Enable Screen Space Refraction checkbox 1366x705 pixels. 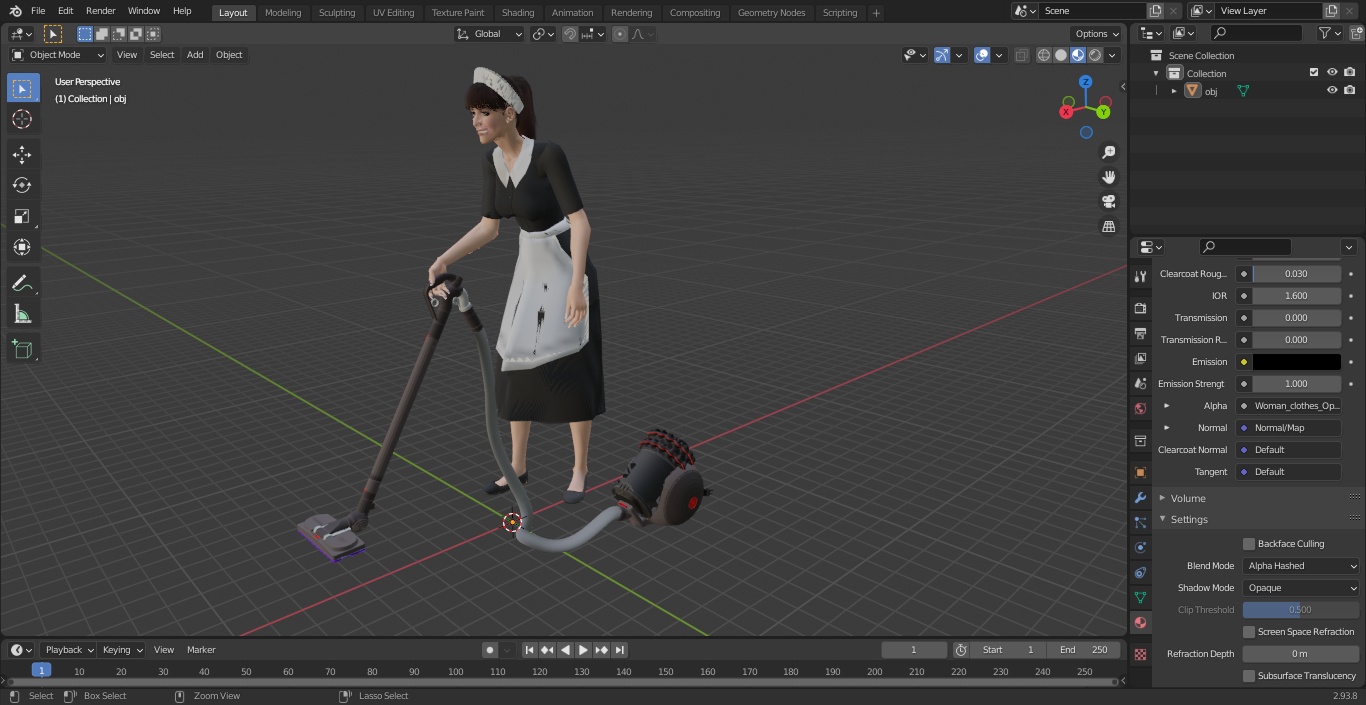point(1248,632)
